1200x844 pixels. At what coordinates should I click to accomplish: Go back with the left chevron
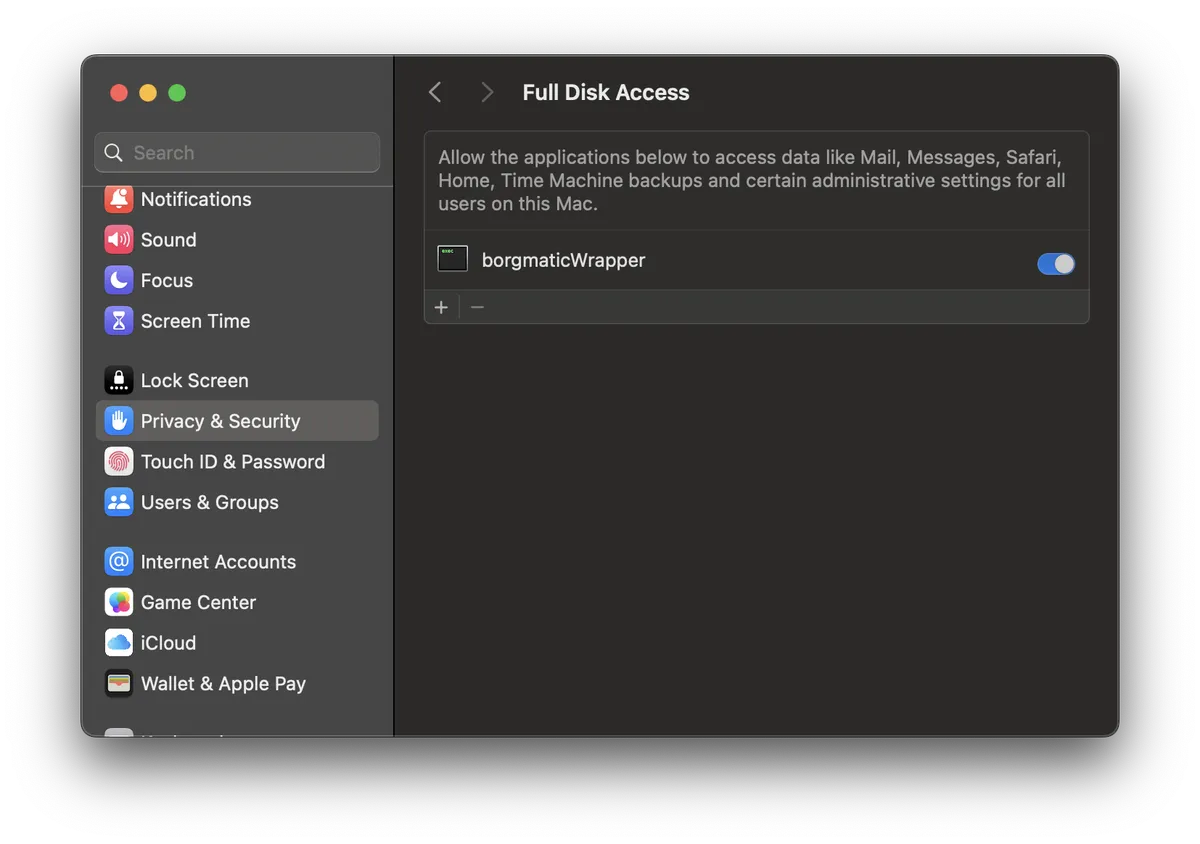[435, 92]
